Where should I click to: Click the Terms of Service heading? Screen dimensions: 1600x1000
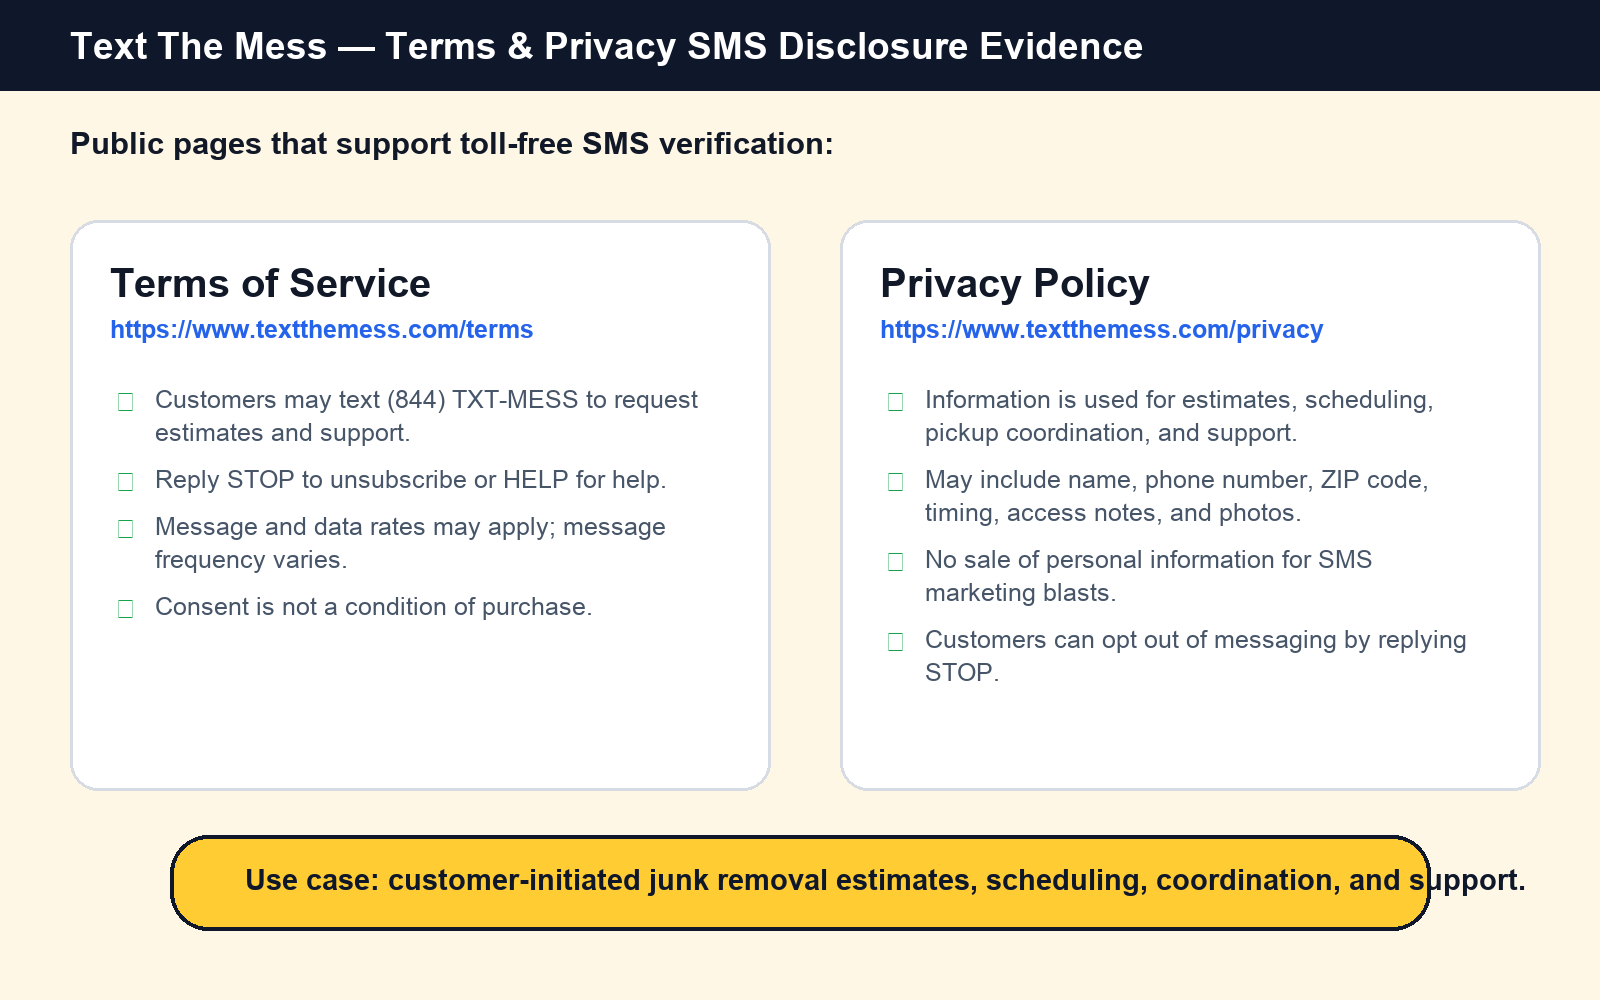(270, 284)
